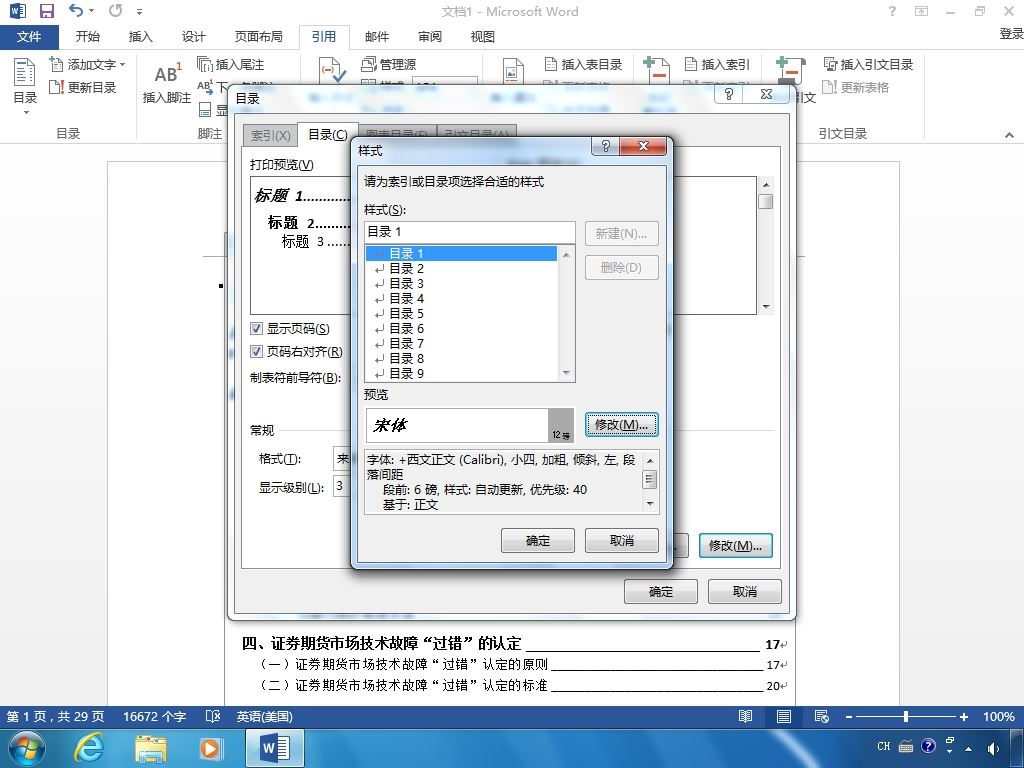
Task: Click the zoom in plus button
Action: 963,716
